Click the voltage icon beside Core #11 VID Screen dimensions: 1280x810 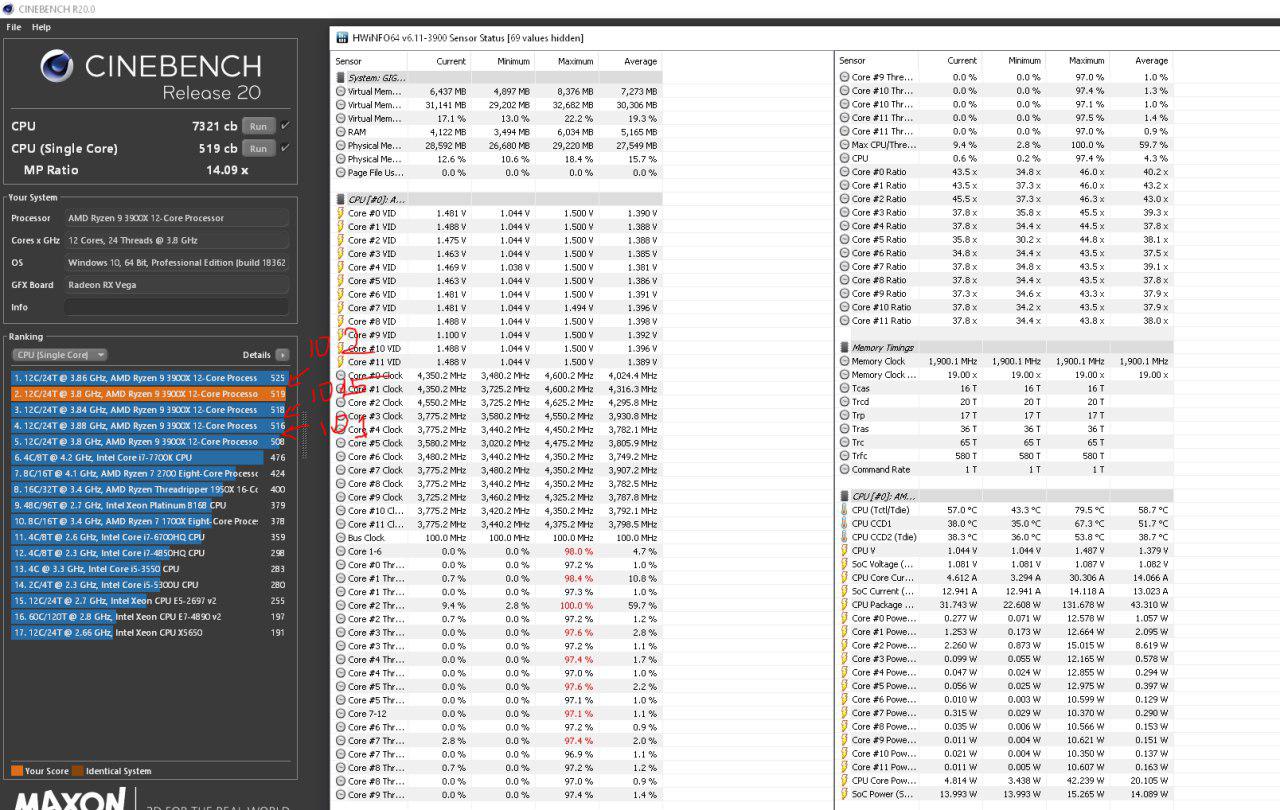tap(340, 362)
